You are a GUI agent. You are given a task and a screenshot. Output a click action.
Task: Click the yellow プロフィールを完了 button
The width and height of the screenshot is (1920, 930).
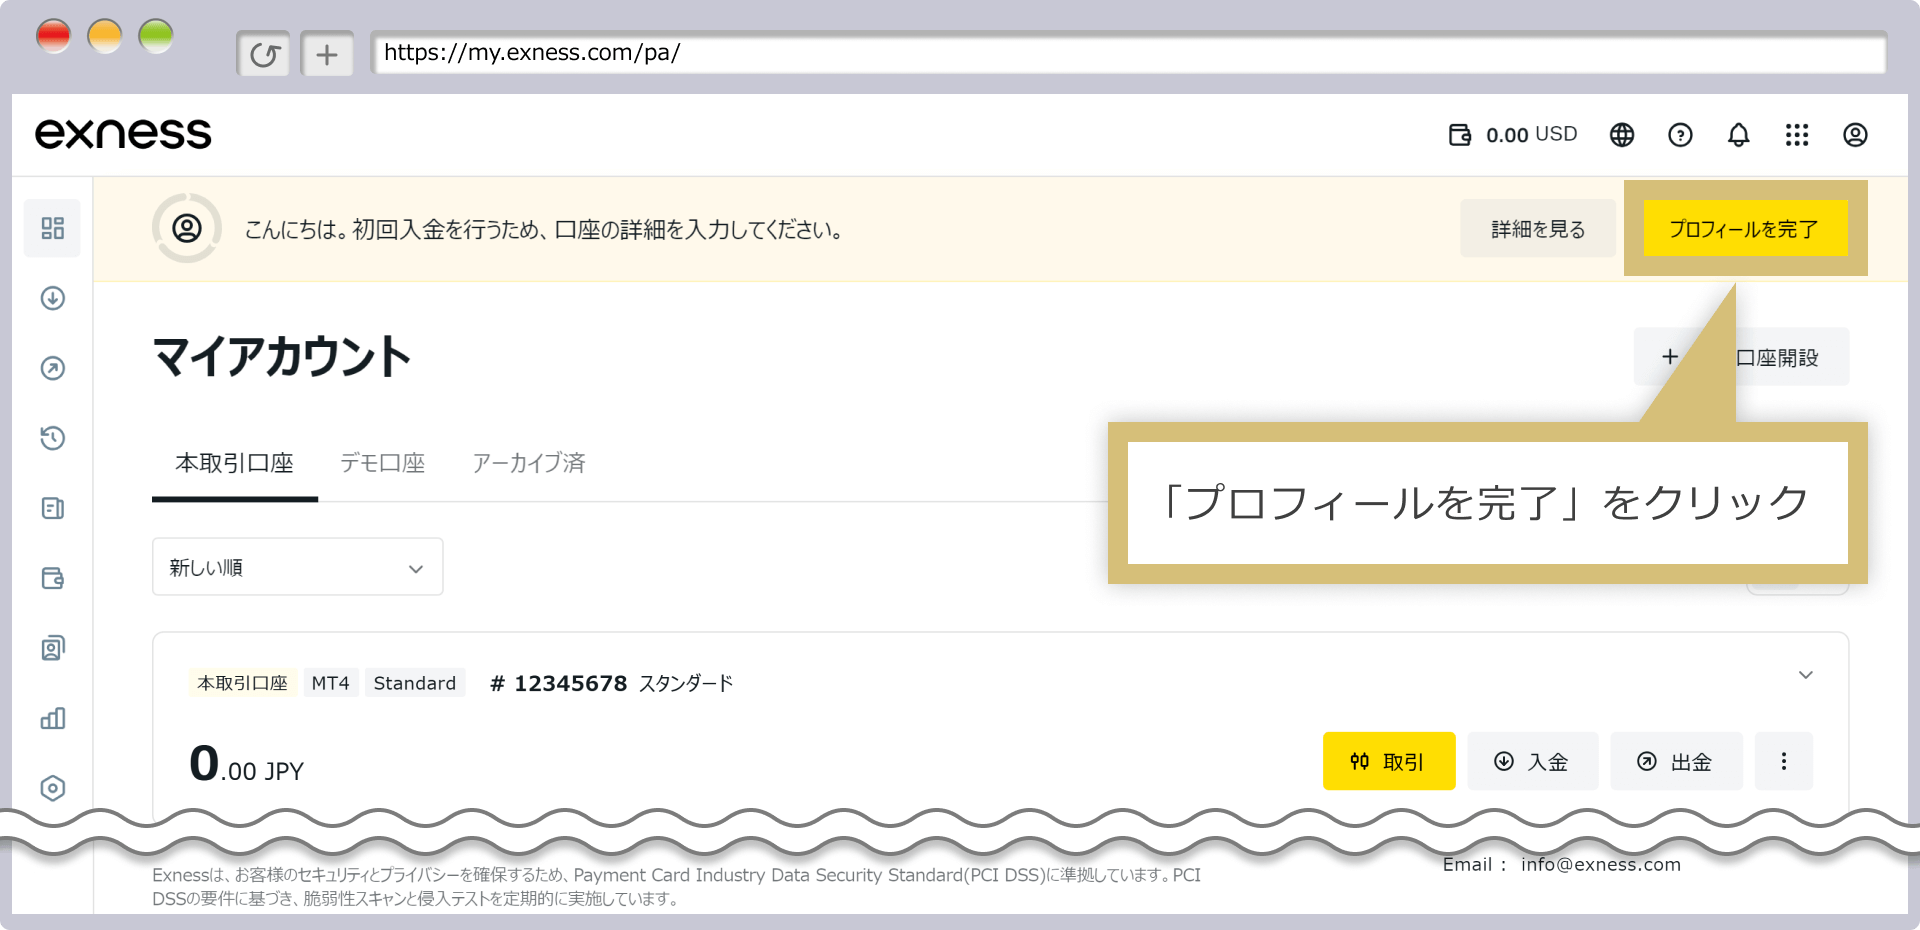point(1745,229)
